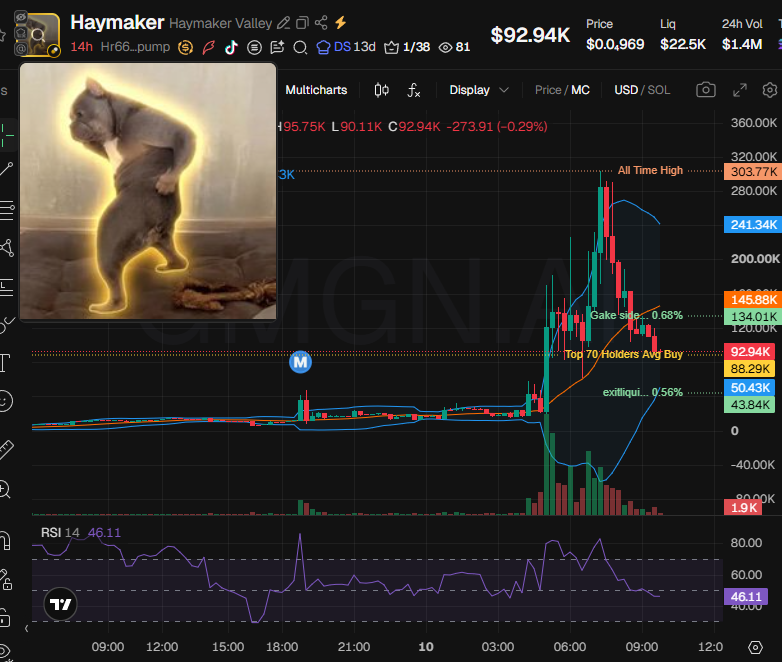Open the TikTok link icon
The image size is (782, 662).
click(231, 47)
